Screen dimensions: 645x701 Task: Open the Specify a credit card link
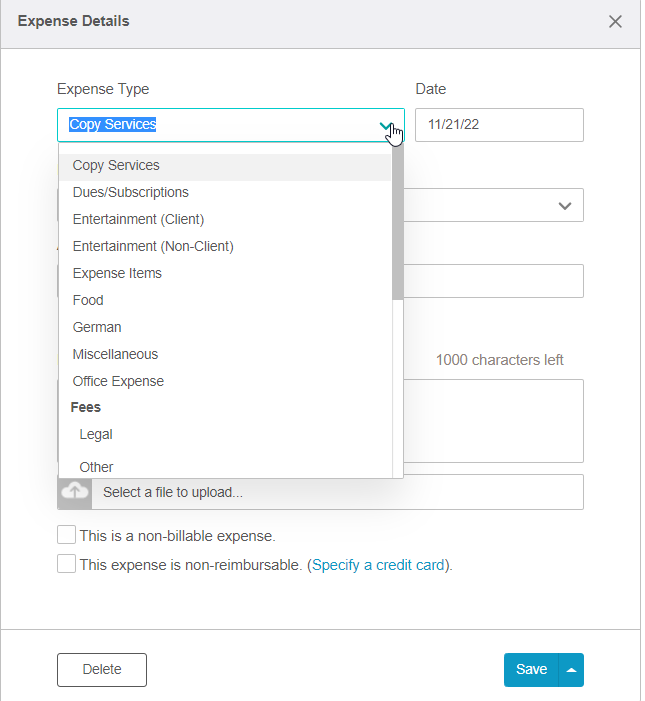[x=378, y=565]
